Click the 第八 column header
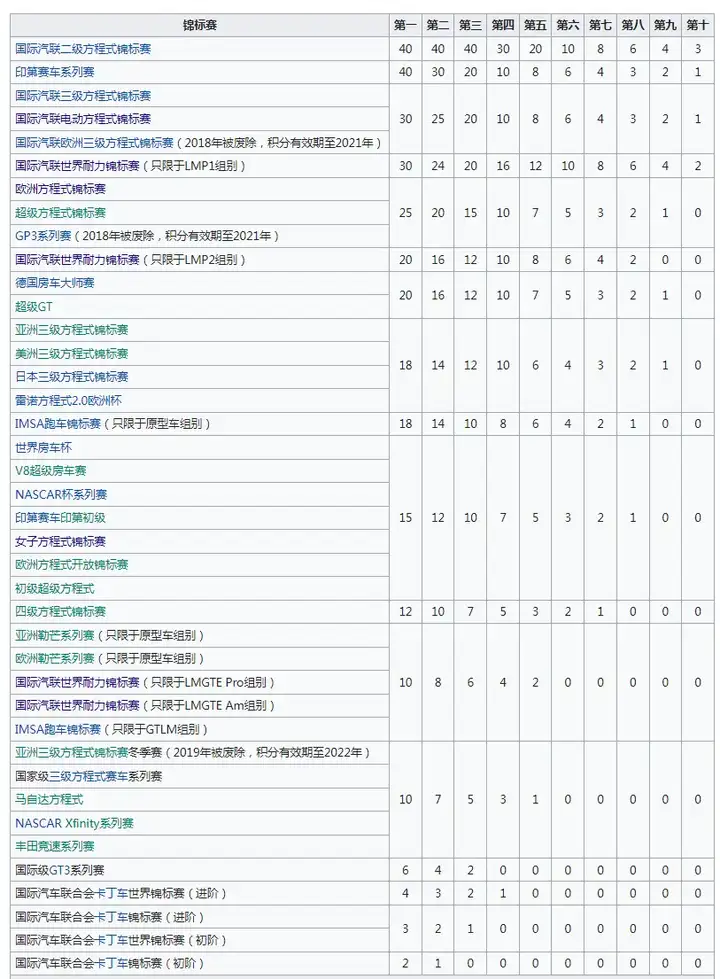The height and width of the screenshot is (979, 720). (633, 25)
